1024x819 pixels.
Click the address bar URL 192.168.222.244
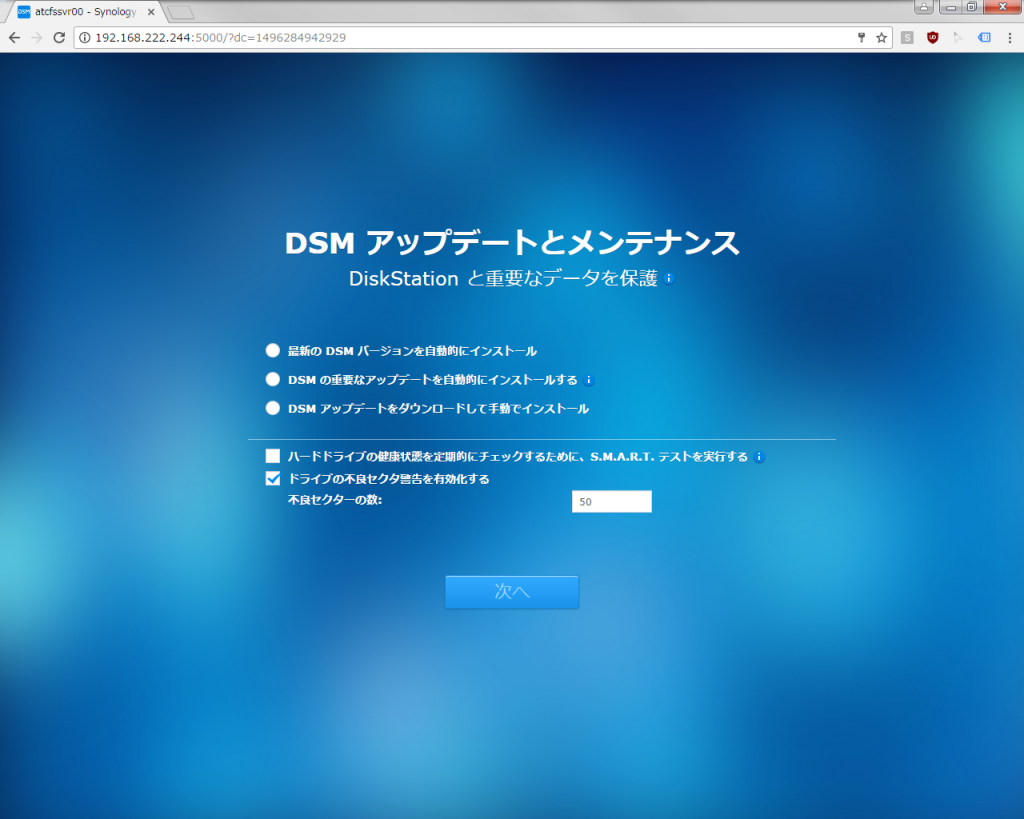(220, 38)
